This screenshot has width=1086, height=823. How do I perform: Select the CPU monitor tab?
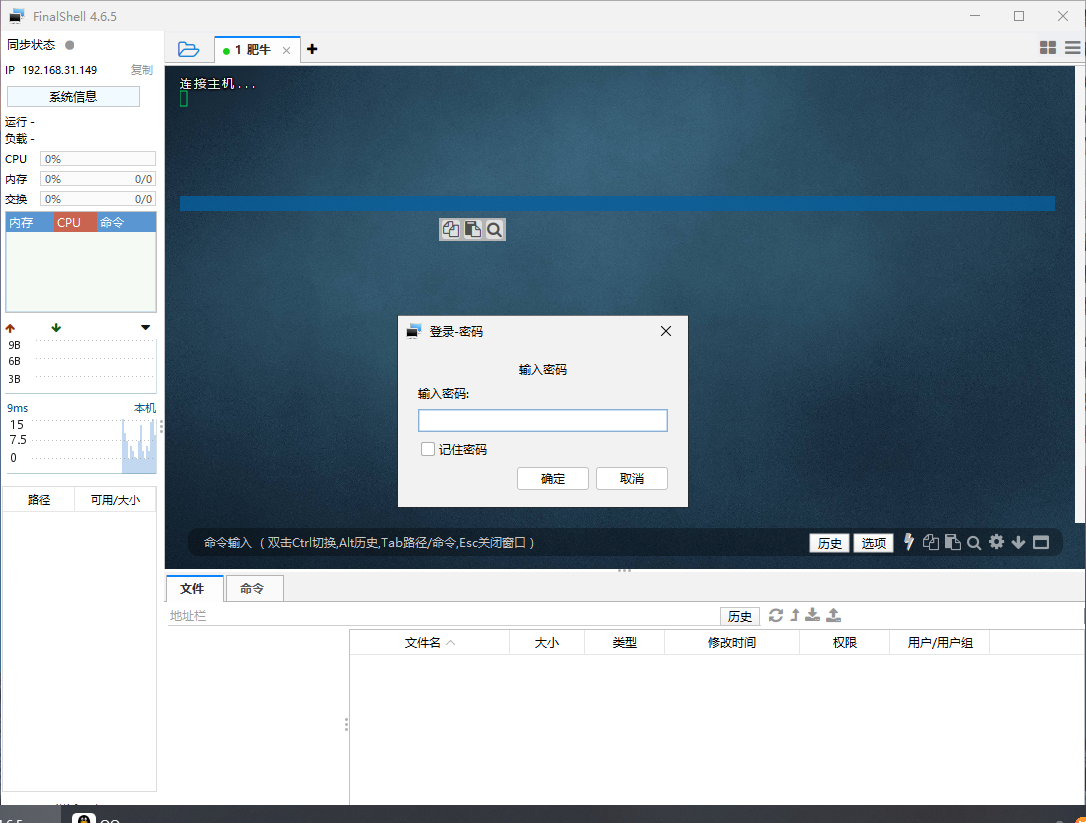click(72, 221)
